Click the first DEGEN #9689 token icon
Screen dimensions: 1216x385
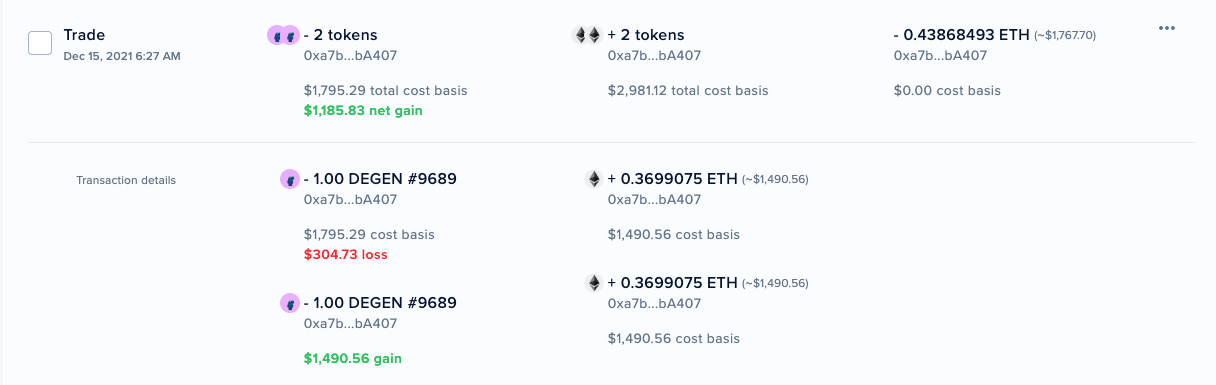289,180
